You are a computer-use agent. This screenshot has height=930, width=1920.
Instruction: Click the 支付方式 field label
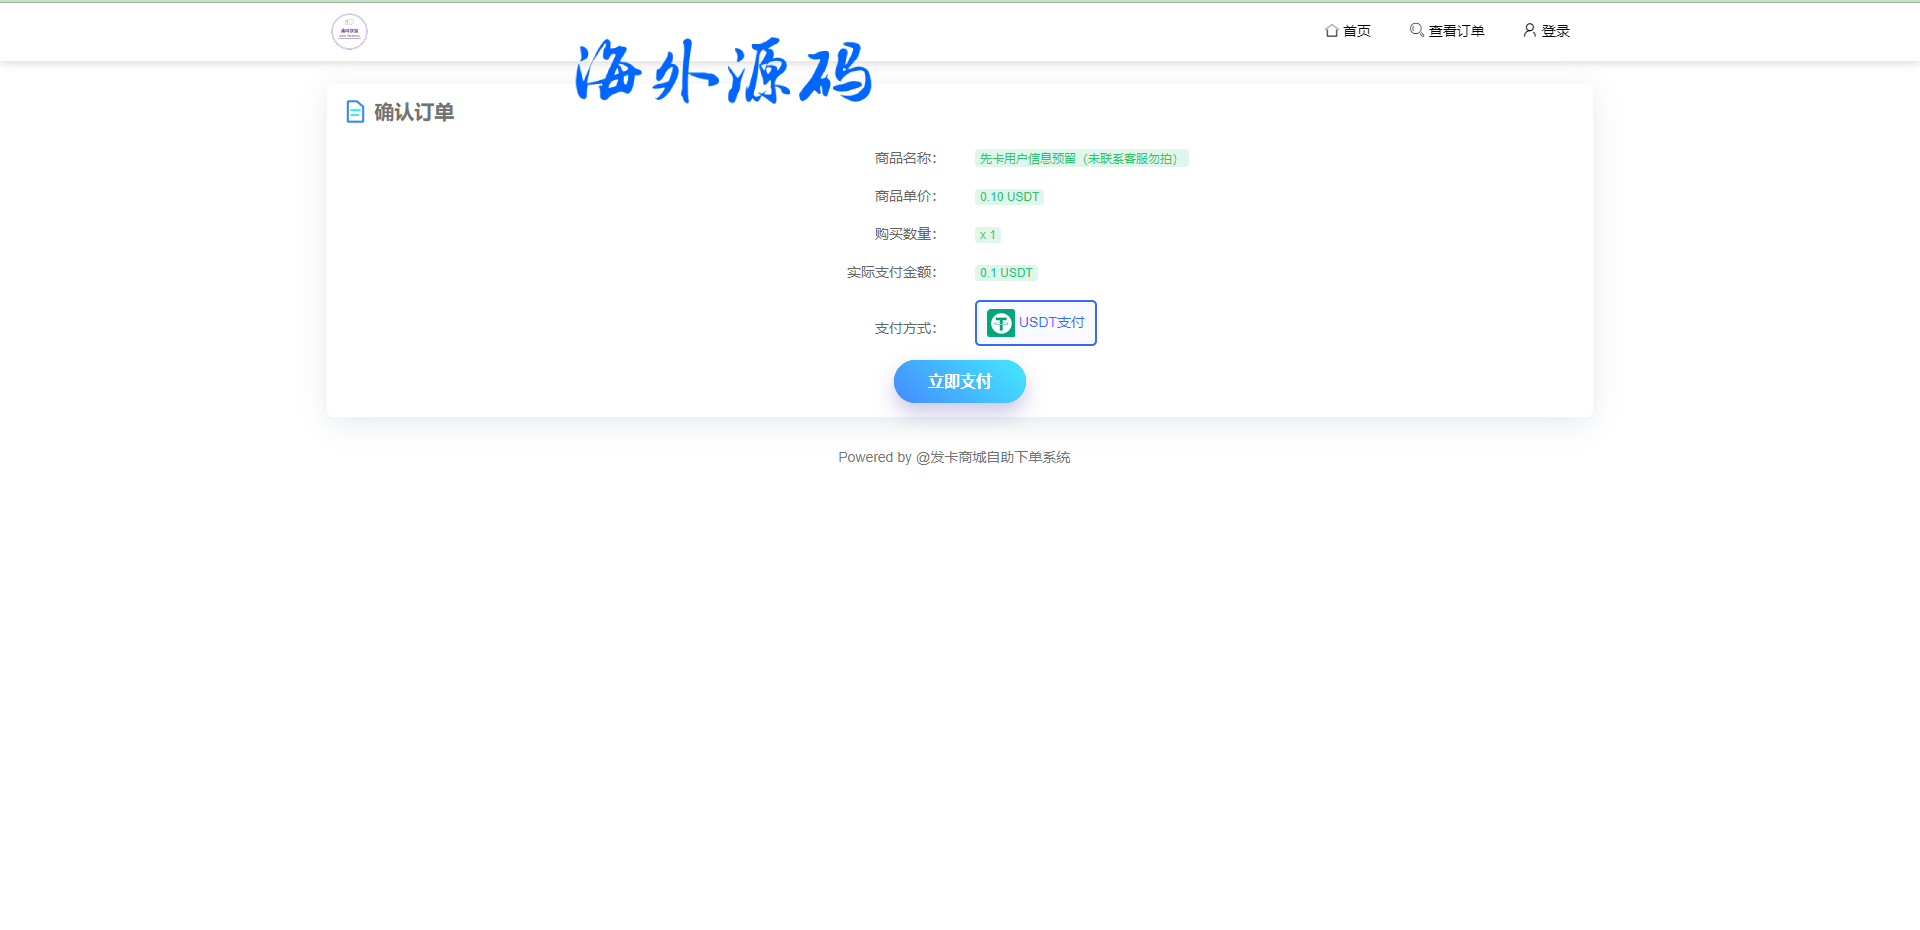(905, 328)
